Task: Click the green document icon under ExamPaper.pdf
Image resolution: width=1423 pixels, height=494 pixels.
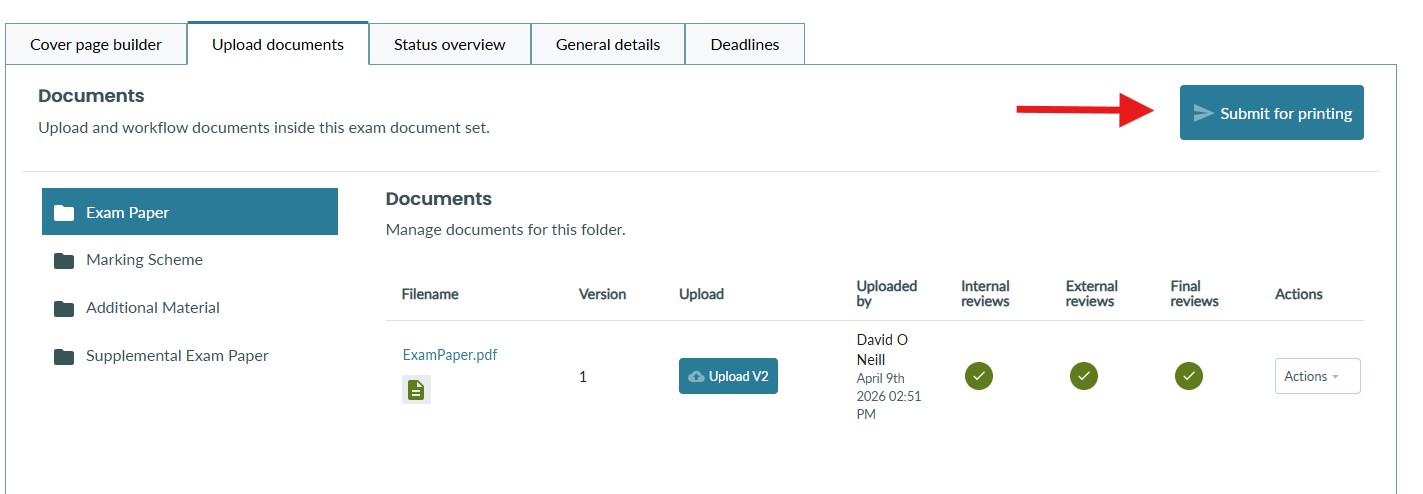Action: point(416,390)
